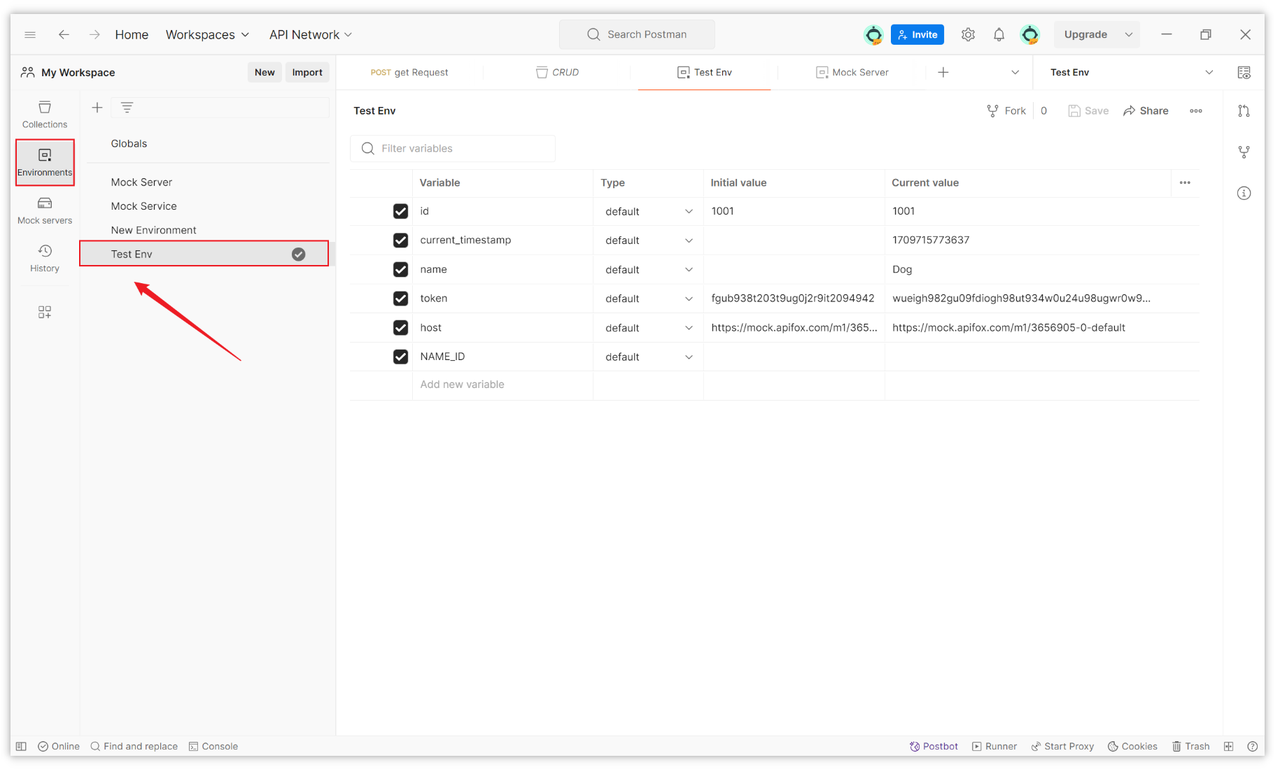
Task: Open the environment selector Test Env dropdown
Action: [1131, 72]
